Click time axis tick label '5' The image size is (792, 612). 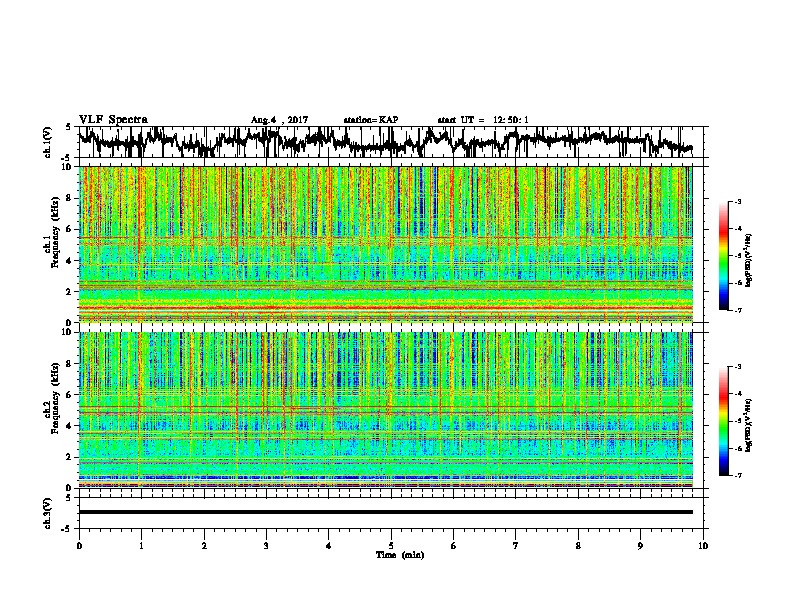pyautogui.click(x=391, y=546)
